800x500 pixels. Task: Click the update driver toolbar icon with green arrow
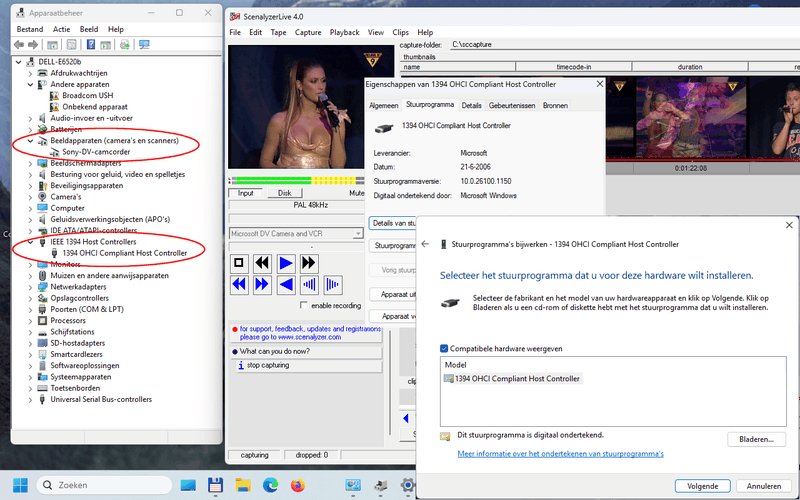point(124,45)
